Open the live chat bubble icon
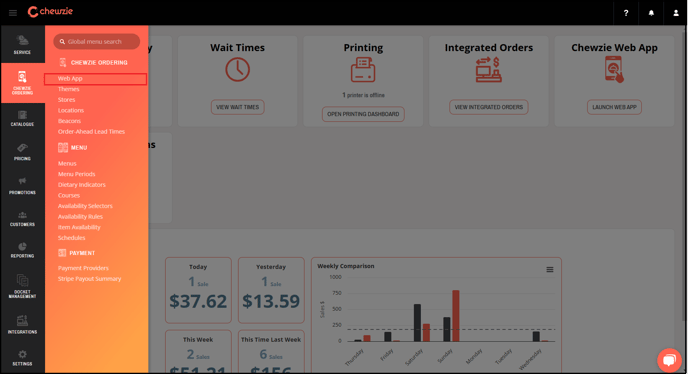 (669, 360)
